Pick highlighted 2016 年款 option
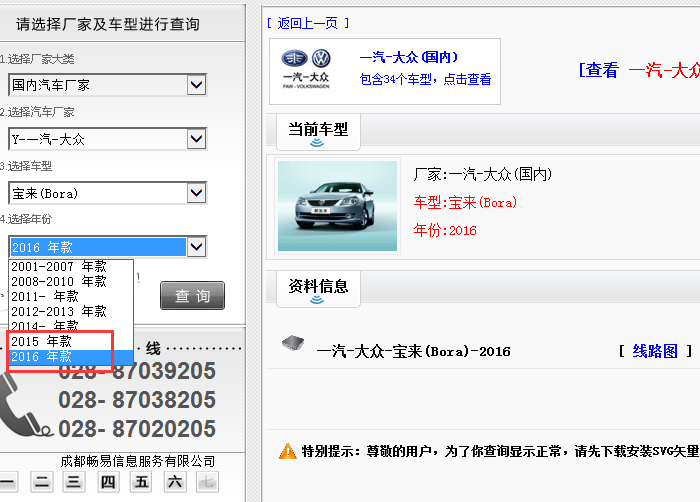The image size is (700, 502). [71, 356]
